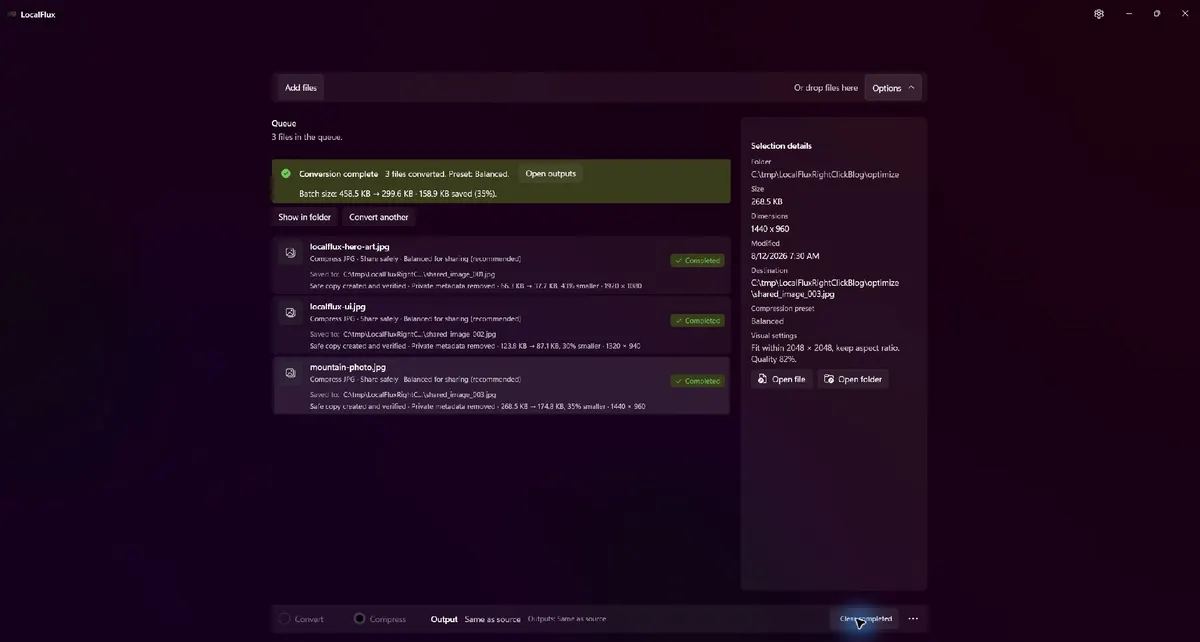Click Convert another button

point(379,217)
